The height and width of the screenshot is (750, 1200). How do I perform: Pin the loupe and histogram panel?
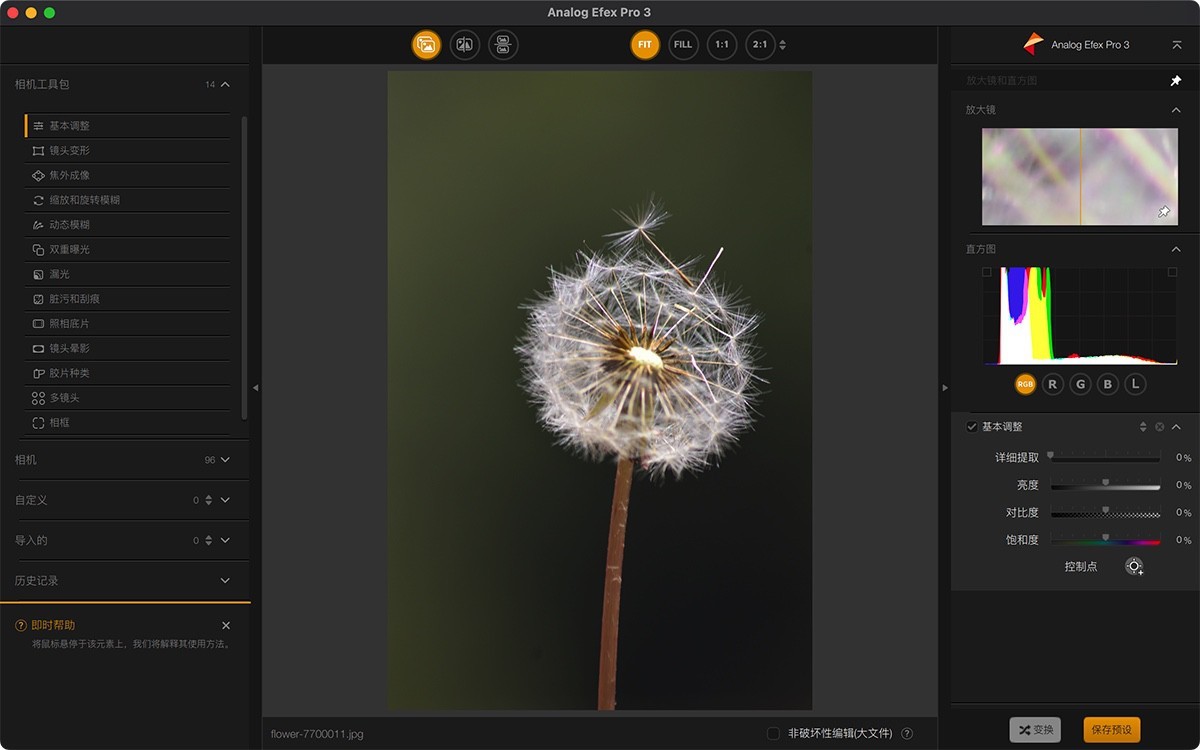(1176, 81)
